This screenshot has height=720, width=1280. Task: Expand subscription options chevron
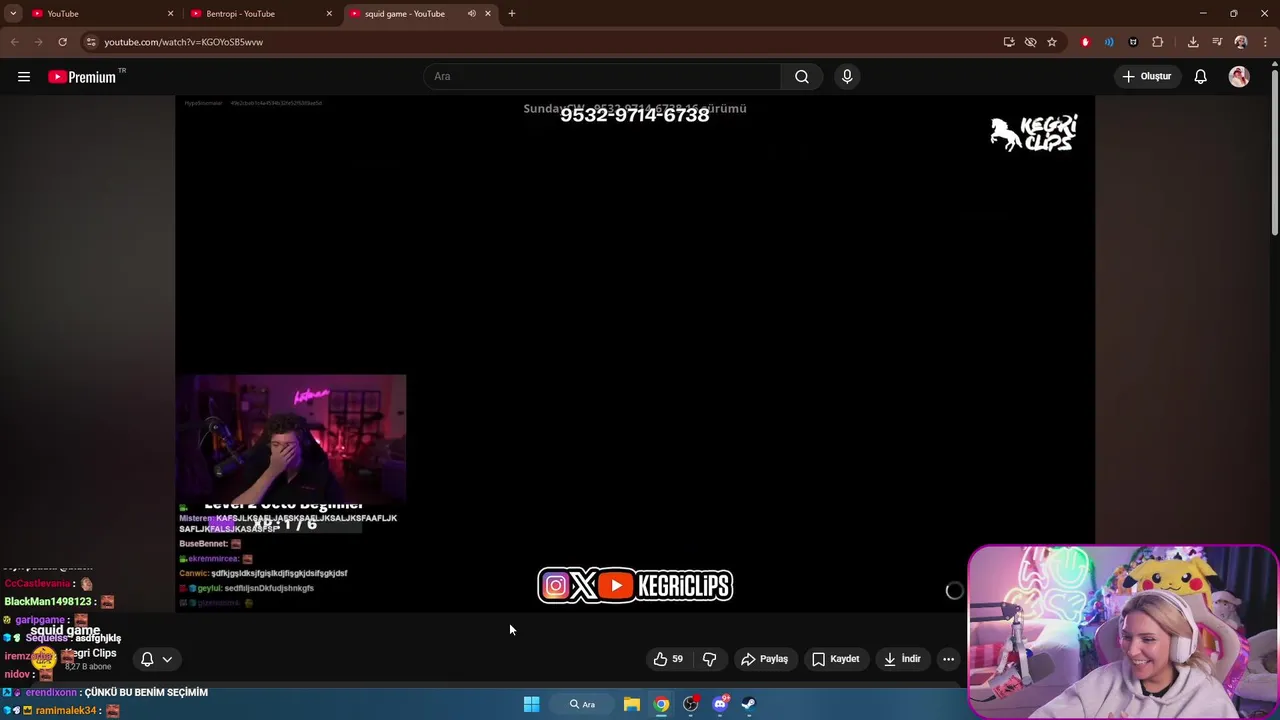167,659
